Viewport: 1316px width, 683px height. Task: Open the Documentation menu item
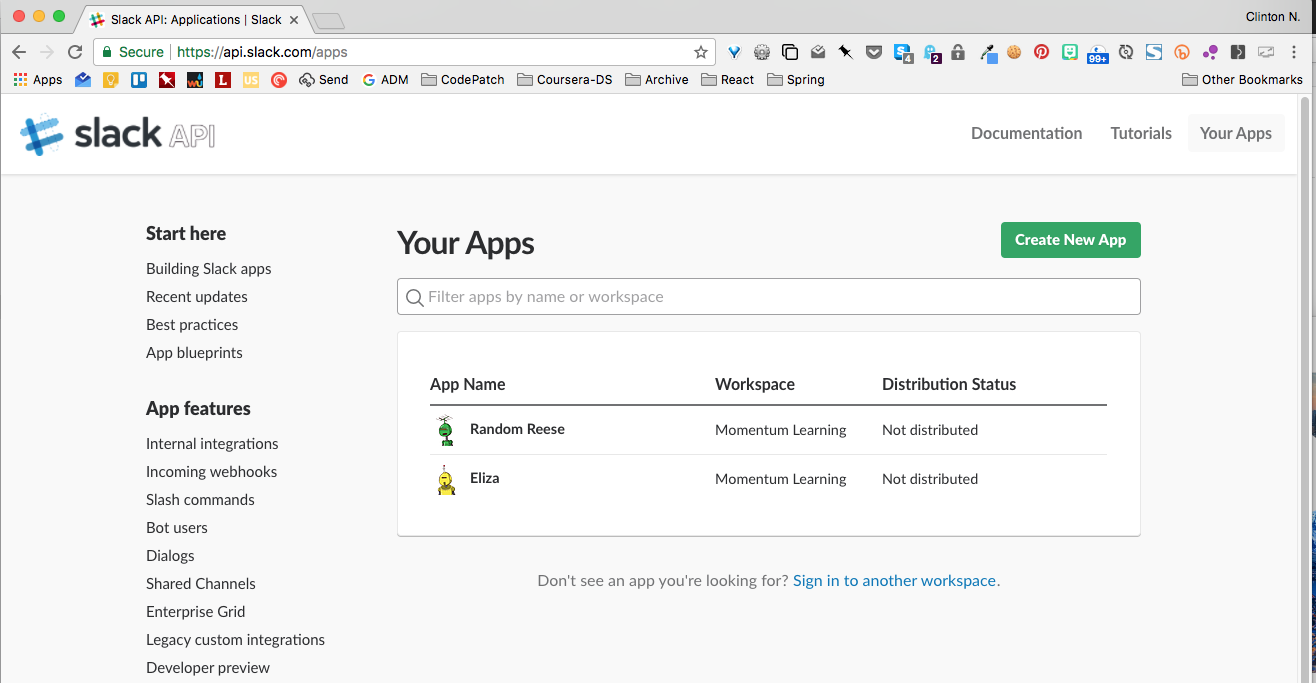pyautogui.click(x=1026, y=132)
